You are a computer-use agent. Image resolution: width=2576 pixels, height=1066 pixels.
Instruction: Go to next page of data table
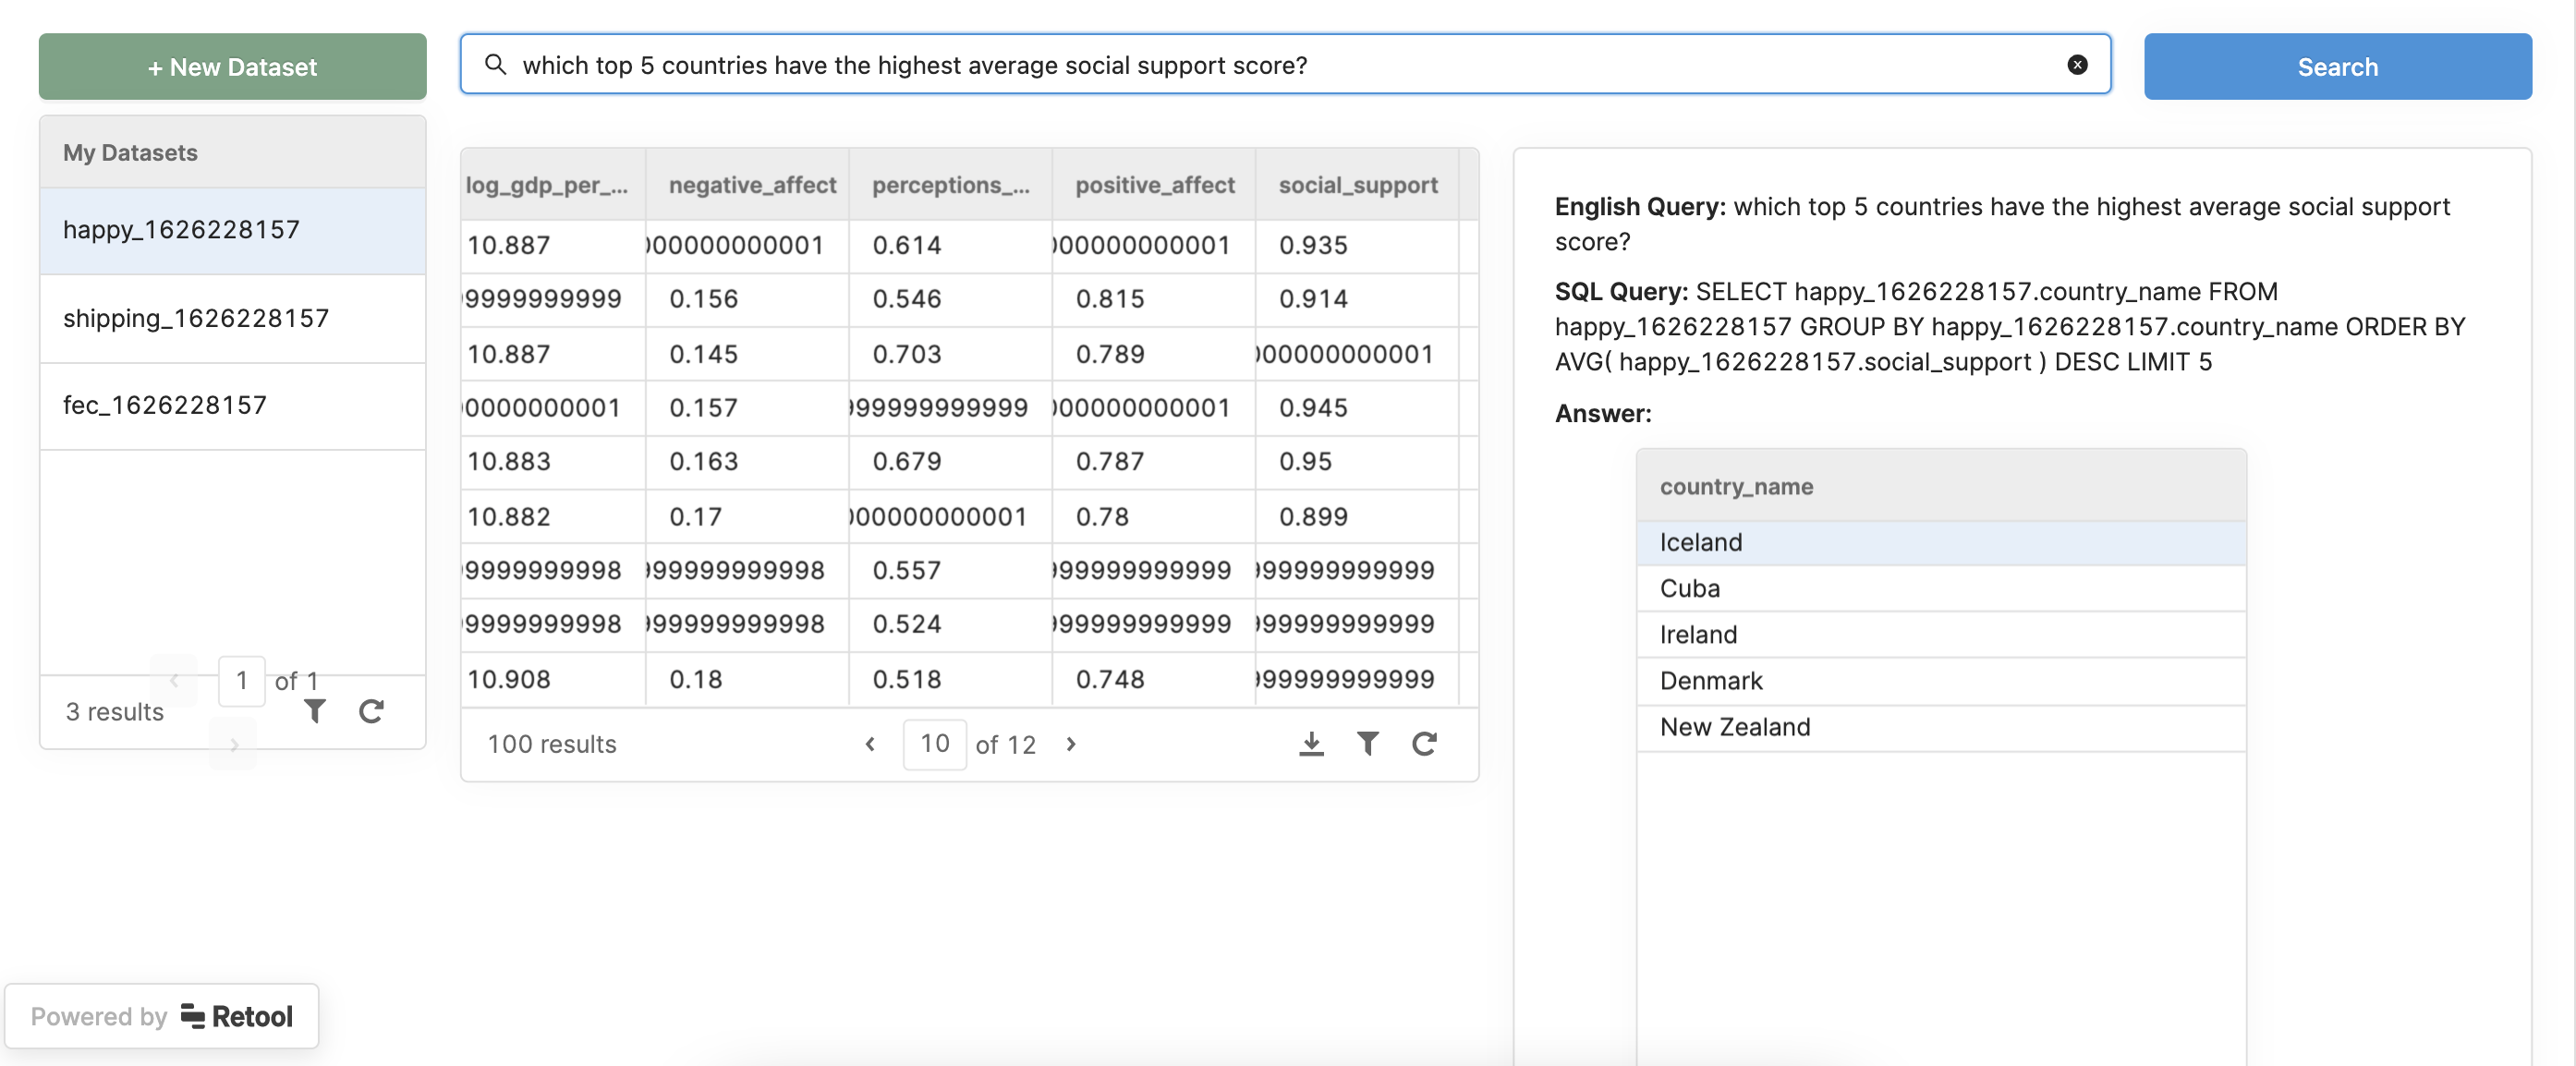point(1071,744)
